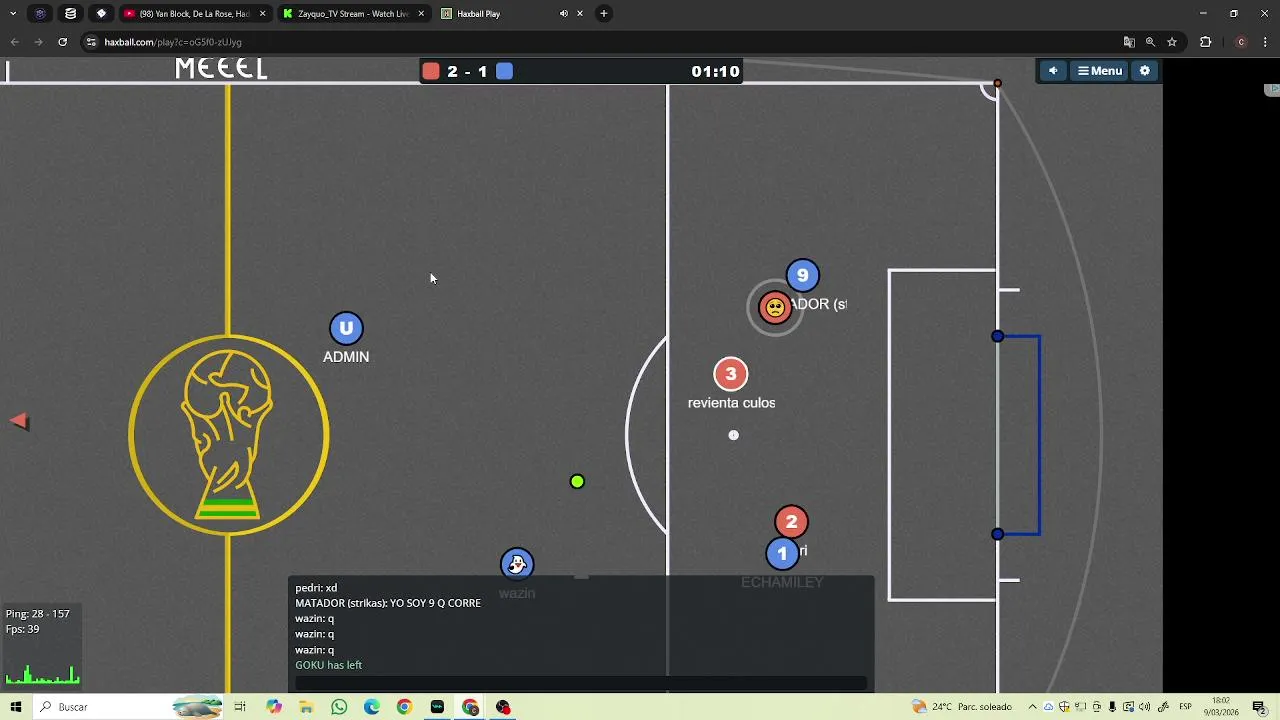Open pinned tab with diamond icon
This screenshot has width=1280, height=720.
101,14
